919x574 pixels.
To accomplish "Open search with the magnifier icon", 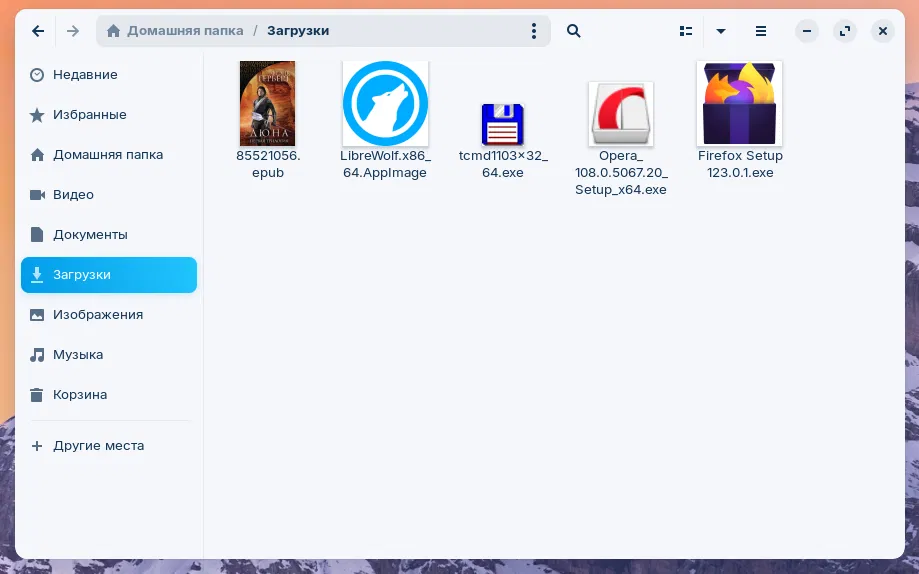I will click(x=574, y=31).
